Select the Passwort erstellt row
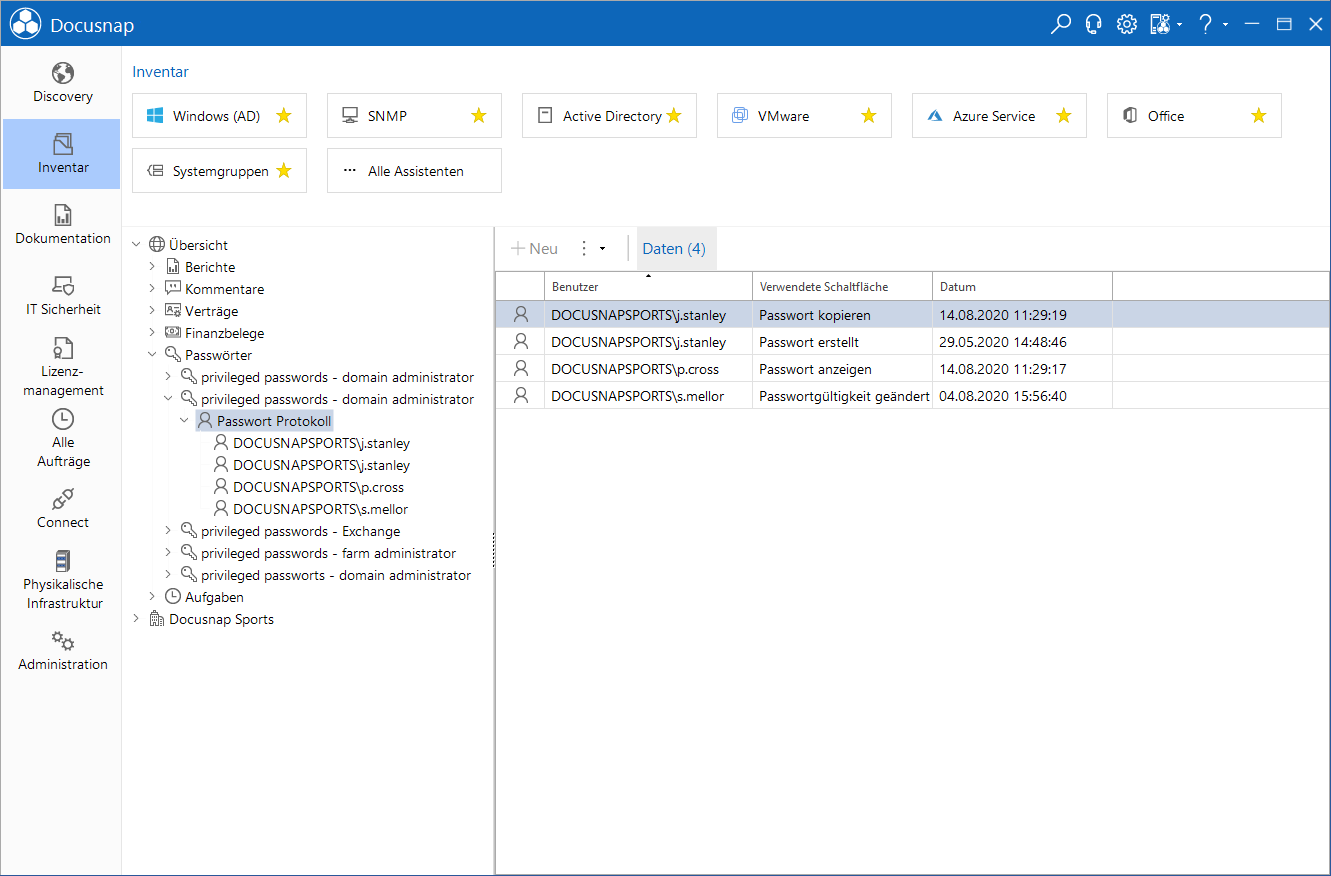 [913, 342]
